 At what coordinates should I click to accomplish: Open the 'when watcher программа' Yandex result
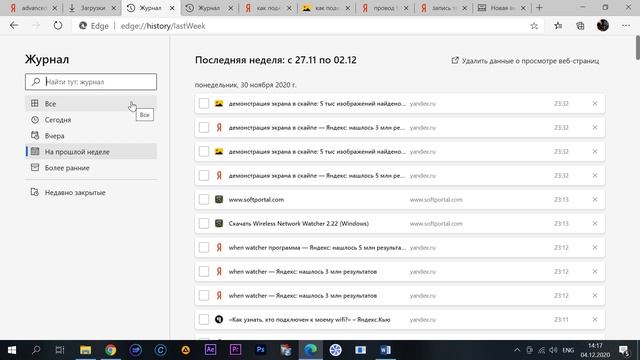317,247
